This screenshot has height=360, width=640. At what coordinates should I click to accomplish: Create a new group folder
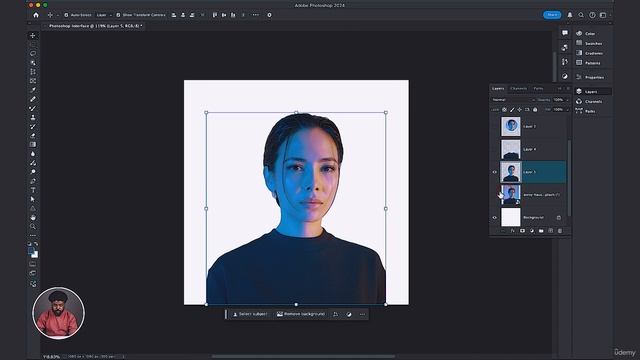[541, 231]
